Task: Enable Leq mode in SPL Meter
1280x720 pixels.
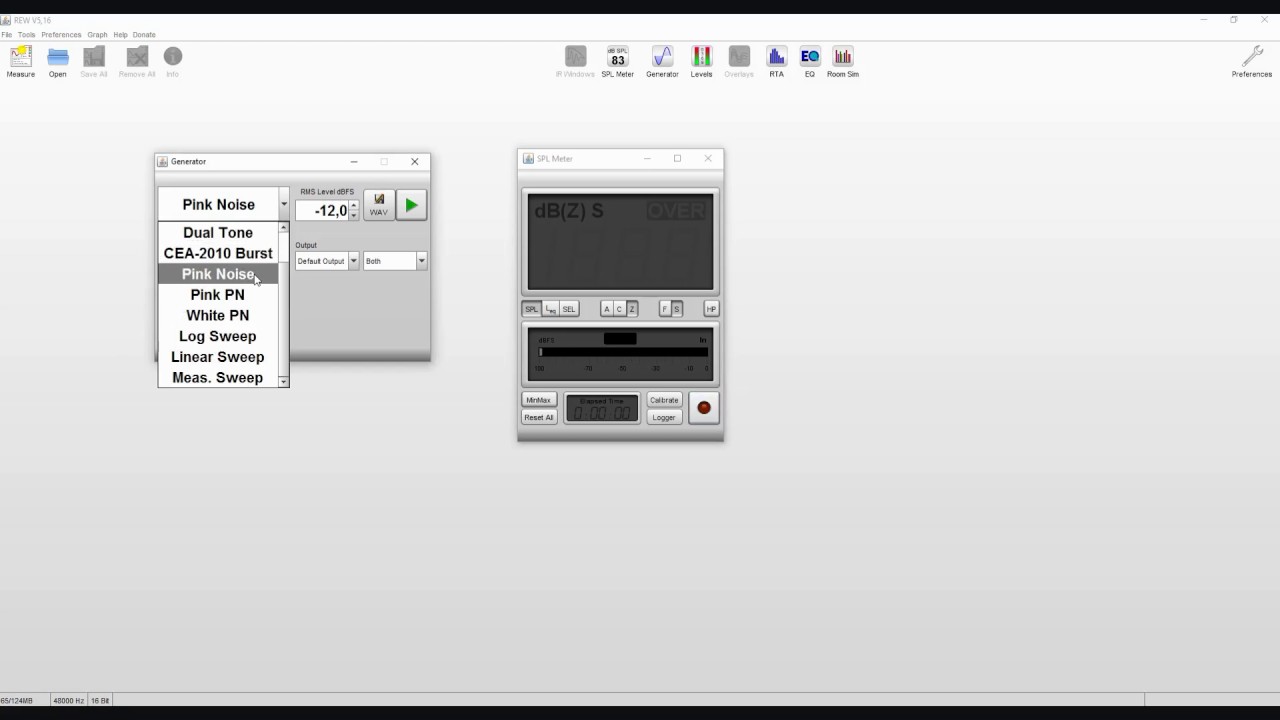Action: 550,309
